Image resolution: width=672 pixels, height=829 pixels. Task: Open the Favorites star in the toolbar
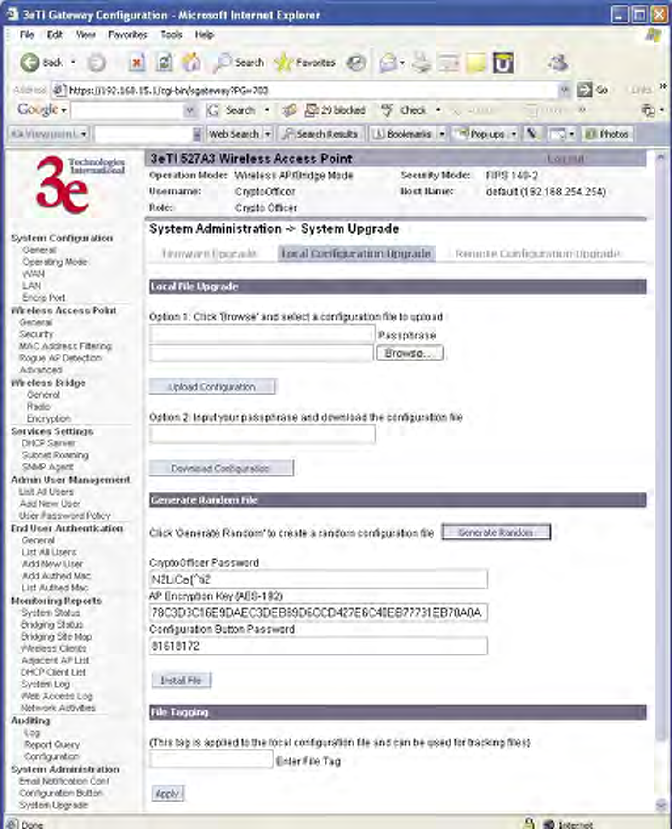point(305,62)
